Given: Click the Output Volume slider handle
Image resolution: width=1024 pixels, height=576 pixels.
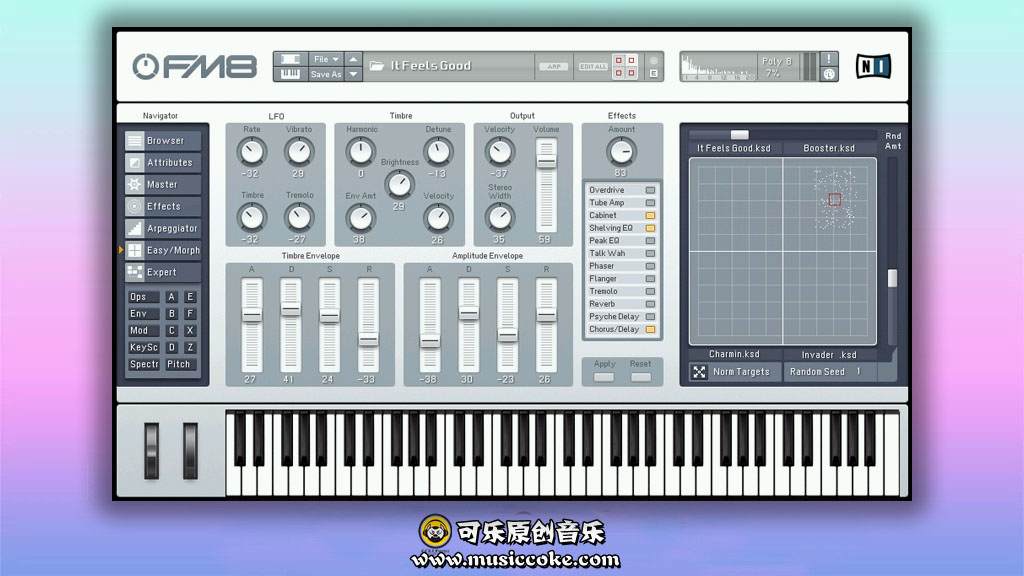Looking at the screenshot, I should pyautogui.click(x=546, y=160).
